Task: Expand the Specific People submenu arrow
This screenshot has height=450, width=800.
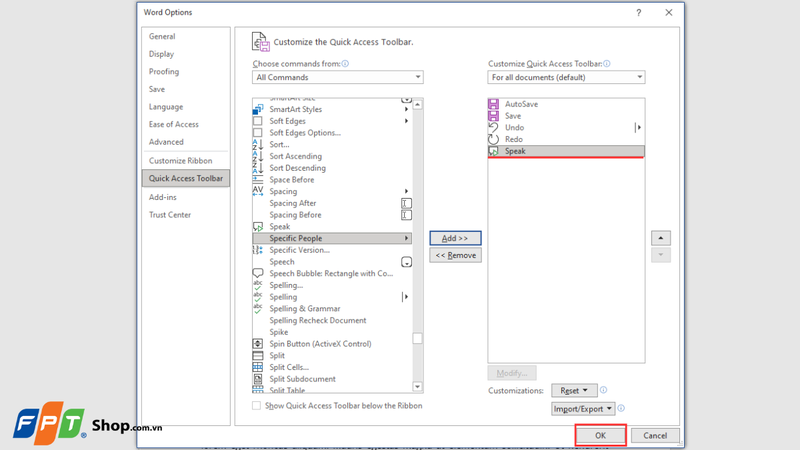Action: 407,238
